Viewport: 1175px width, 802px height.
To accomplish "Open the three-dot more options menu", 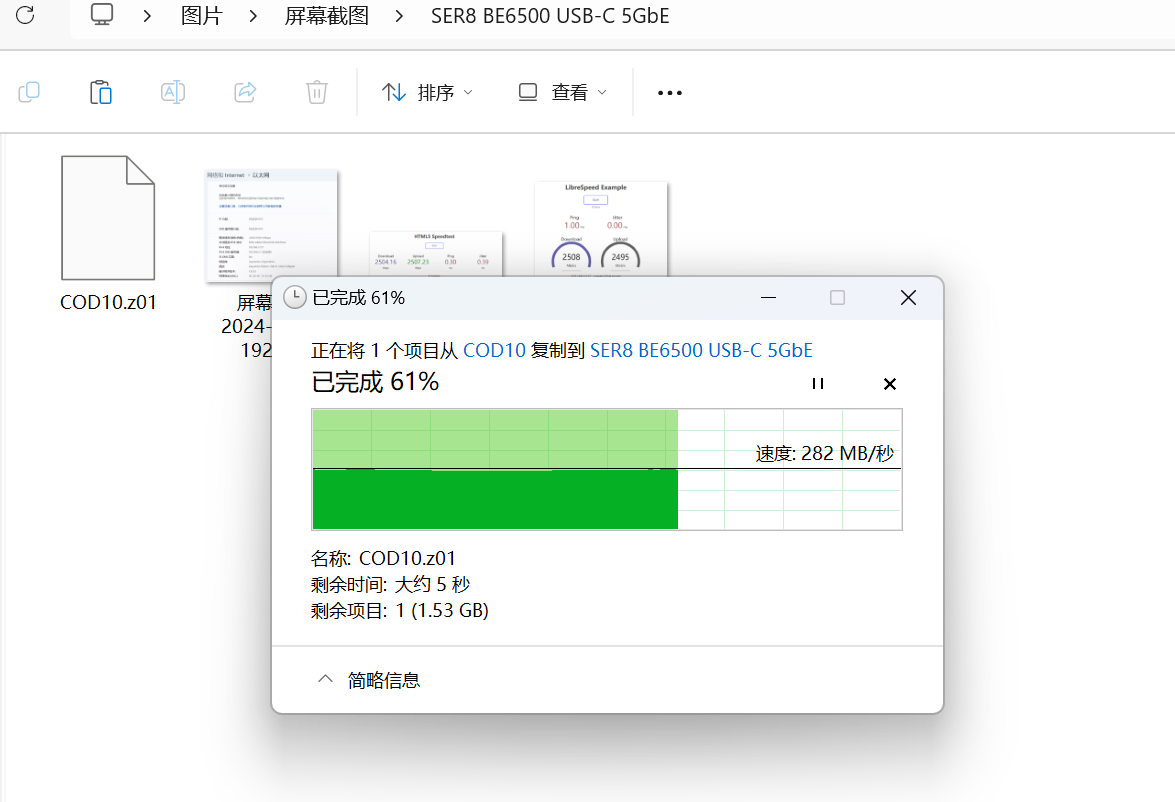I will point(670,93).
